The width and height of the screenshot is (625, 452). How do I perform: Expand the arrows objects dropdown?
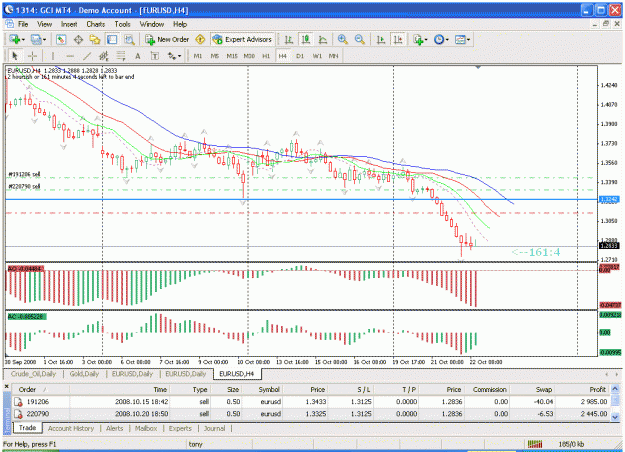(179, 56)
